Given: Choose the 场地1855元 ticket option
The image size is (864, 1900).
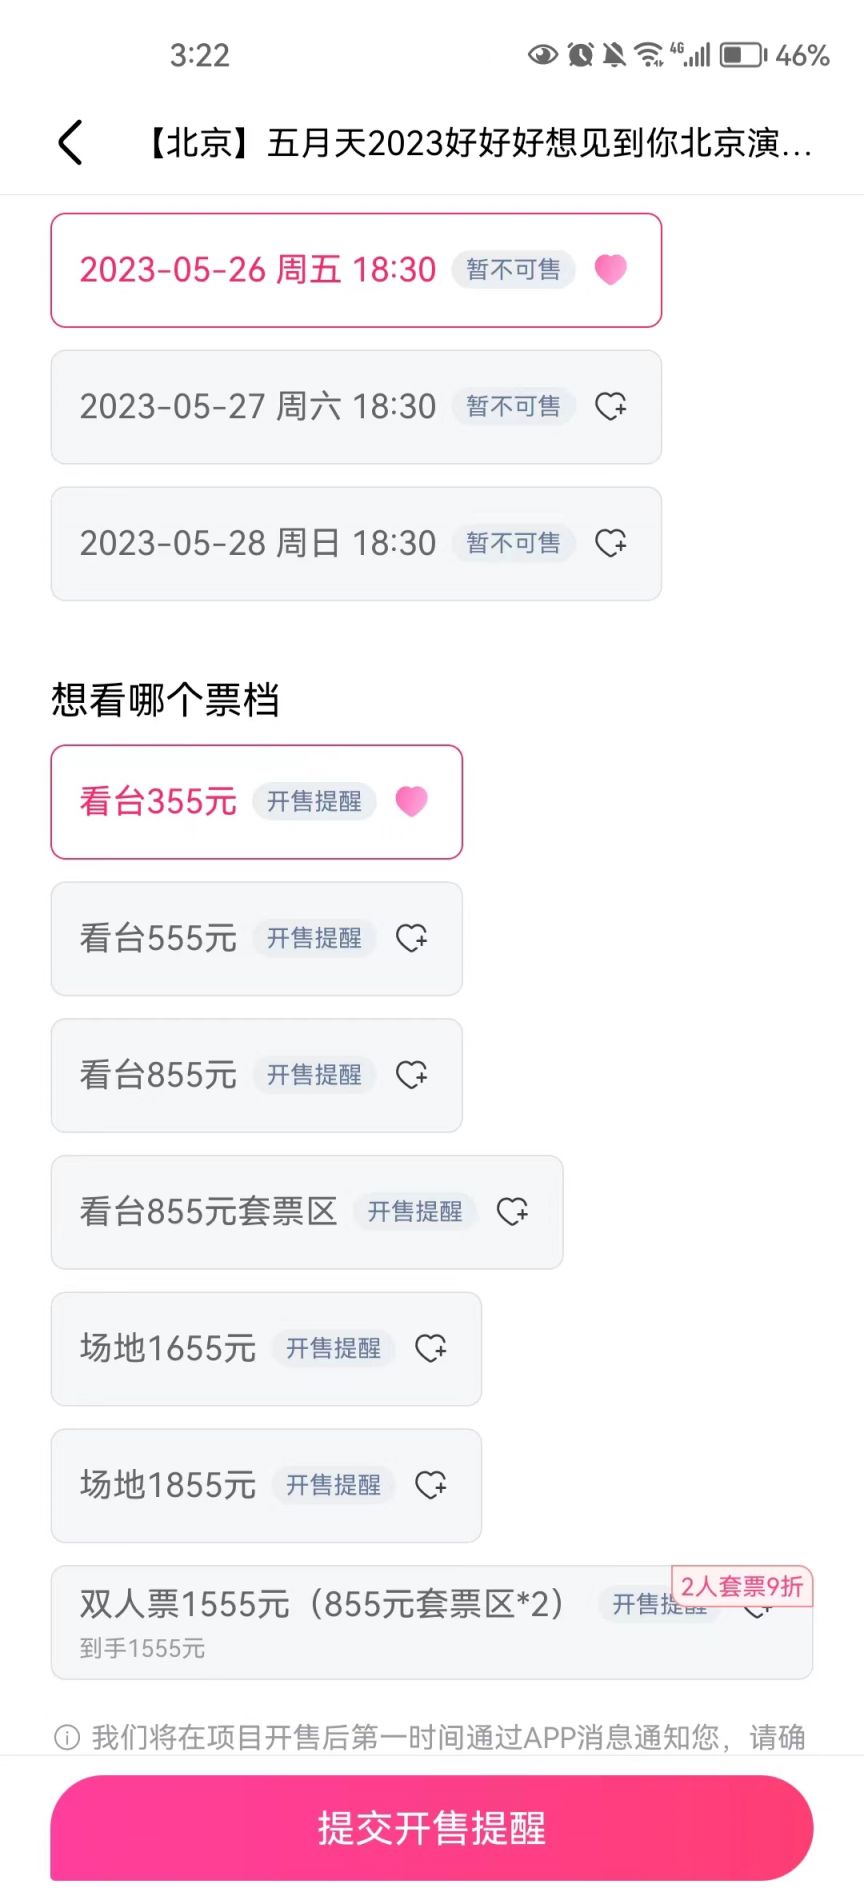Looking at the screenshot, I should 168,1486.
